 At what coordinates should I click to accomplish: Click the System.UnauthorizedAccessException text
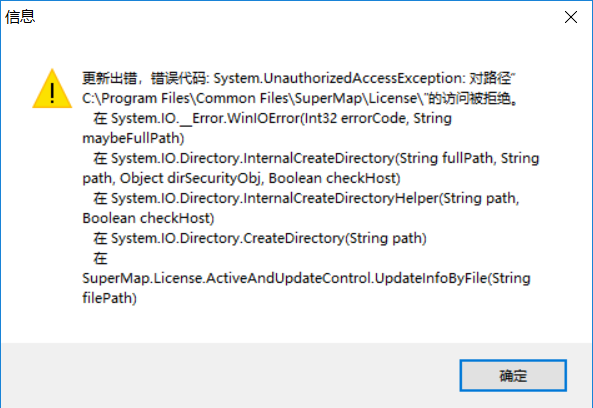pos(337,78)
